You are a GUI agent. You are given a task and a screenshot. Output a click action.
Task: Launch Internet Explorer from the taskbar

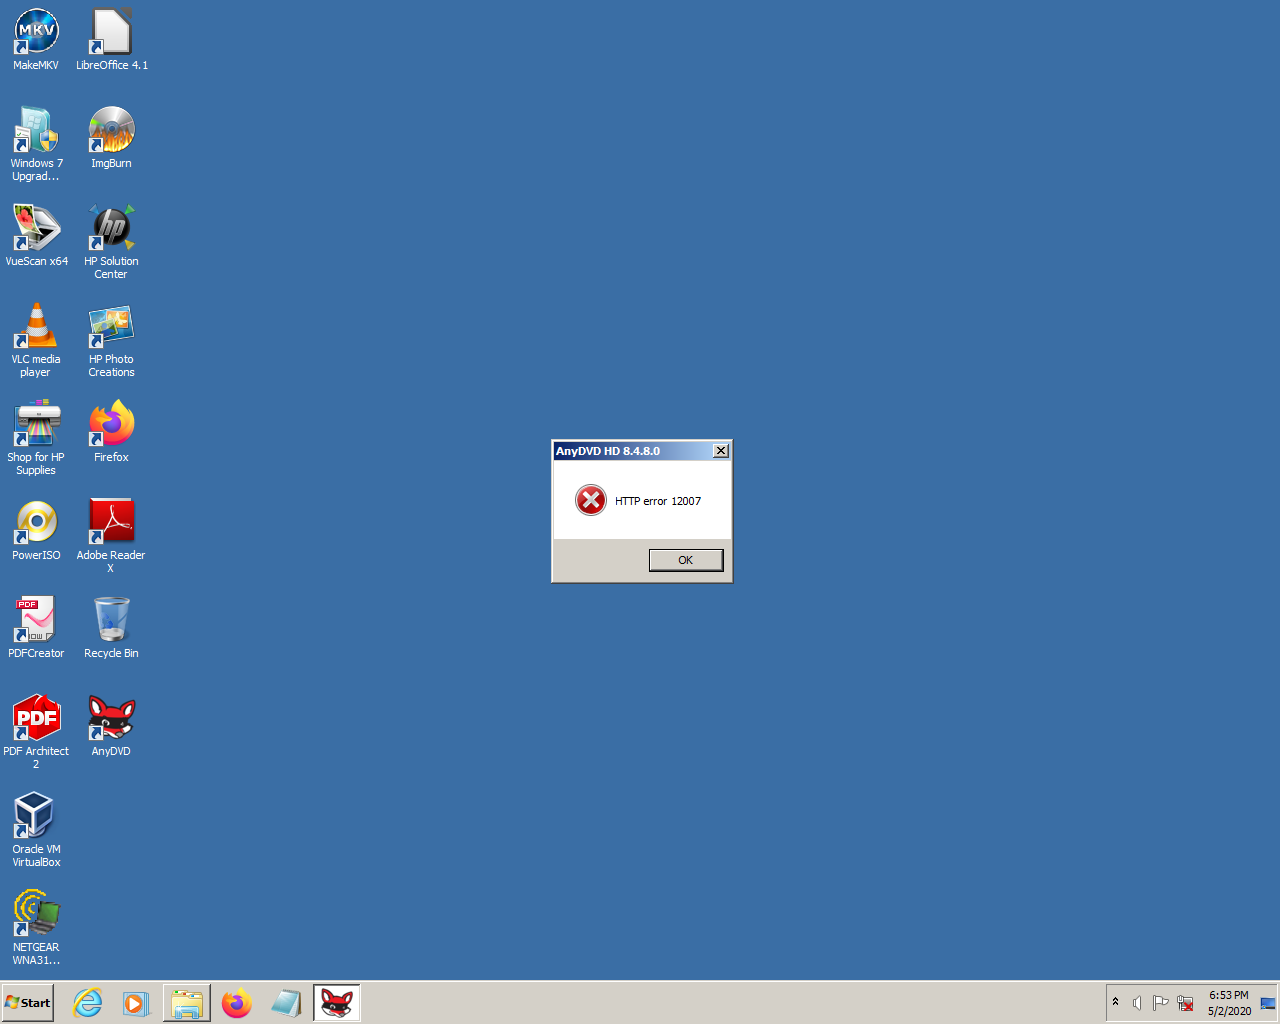pyautogui.click(x=88, y=1003)
